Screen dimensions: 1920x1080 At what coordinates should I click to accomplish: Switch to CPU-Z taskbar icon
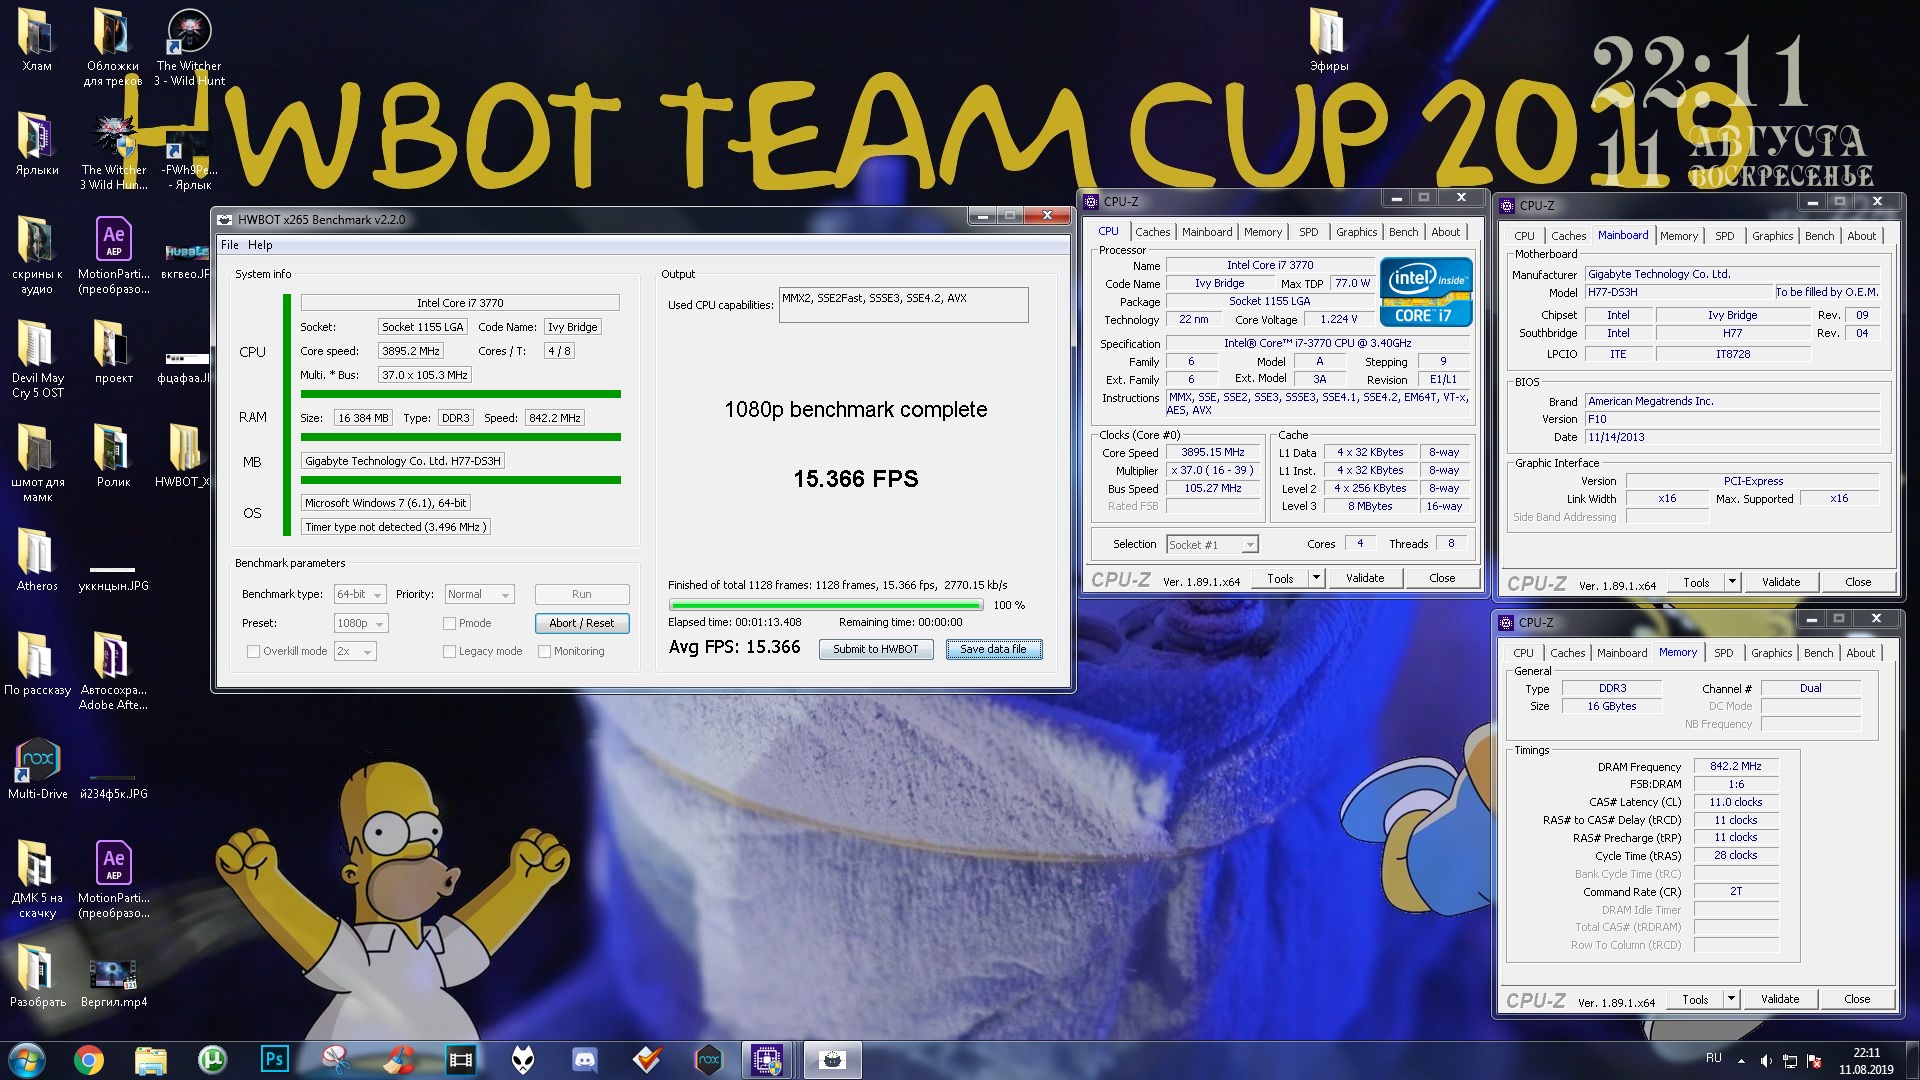point(768,1059)
